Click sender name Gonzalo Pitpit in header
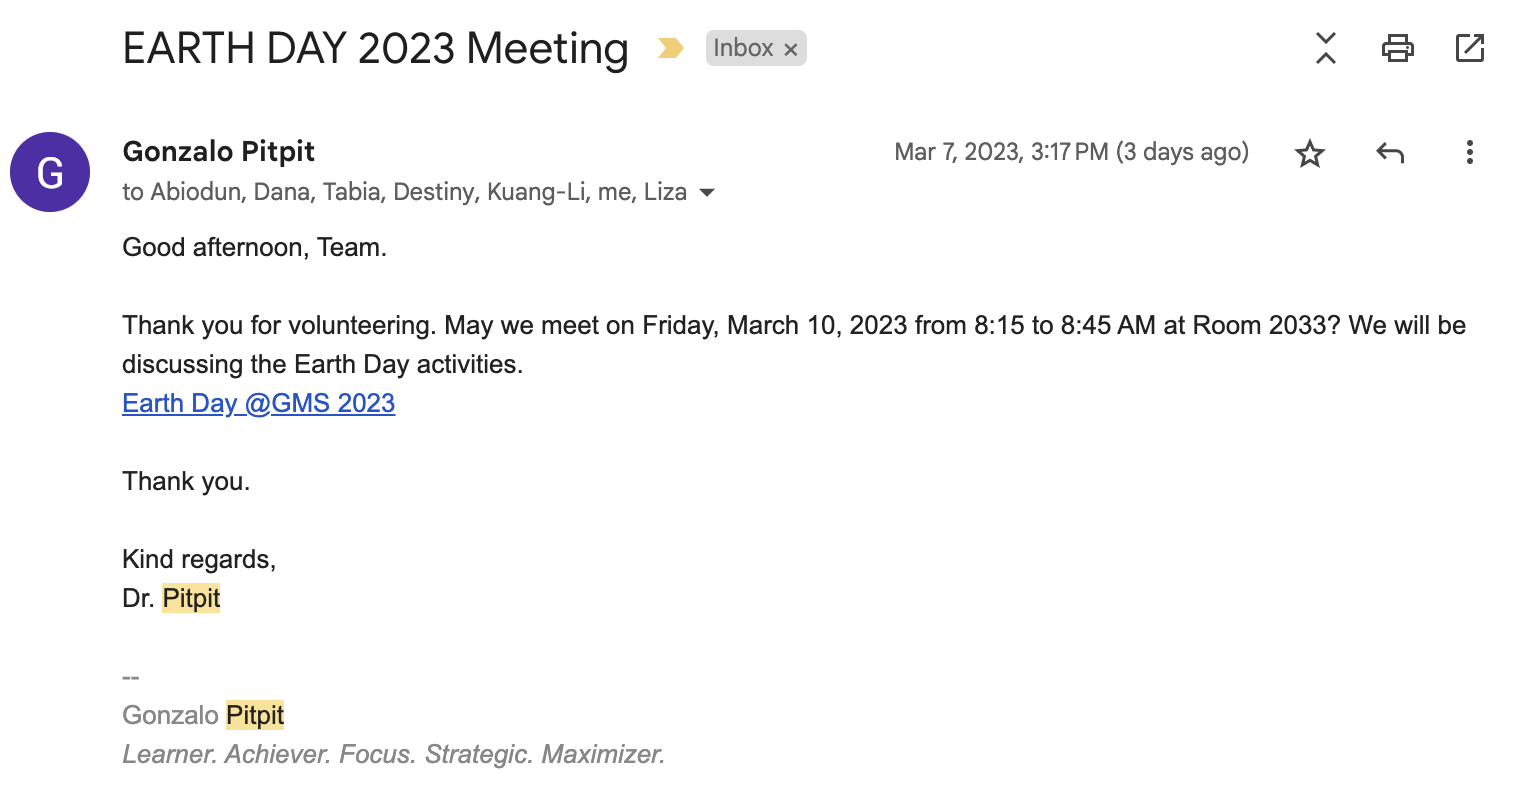This screenshot has height=802, width=1520. click(x=218, y=152)
